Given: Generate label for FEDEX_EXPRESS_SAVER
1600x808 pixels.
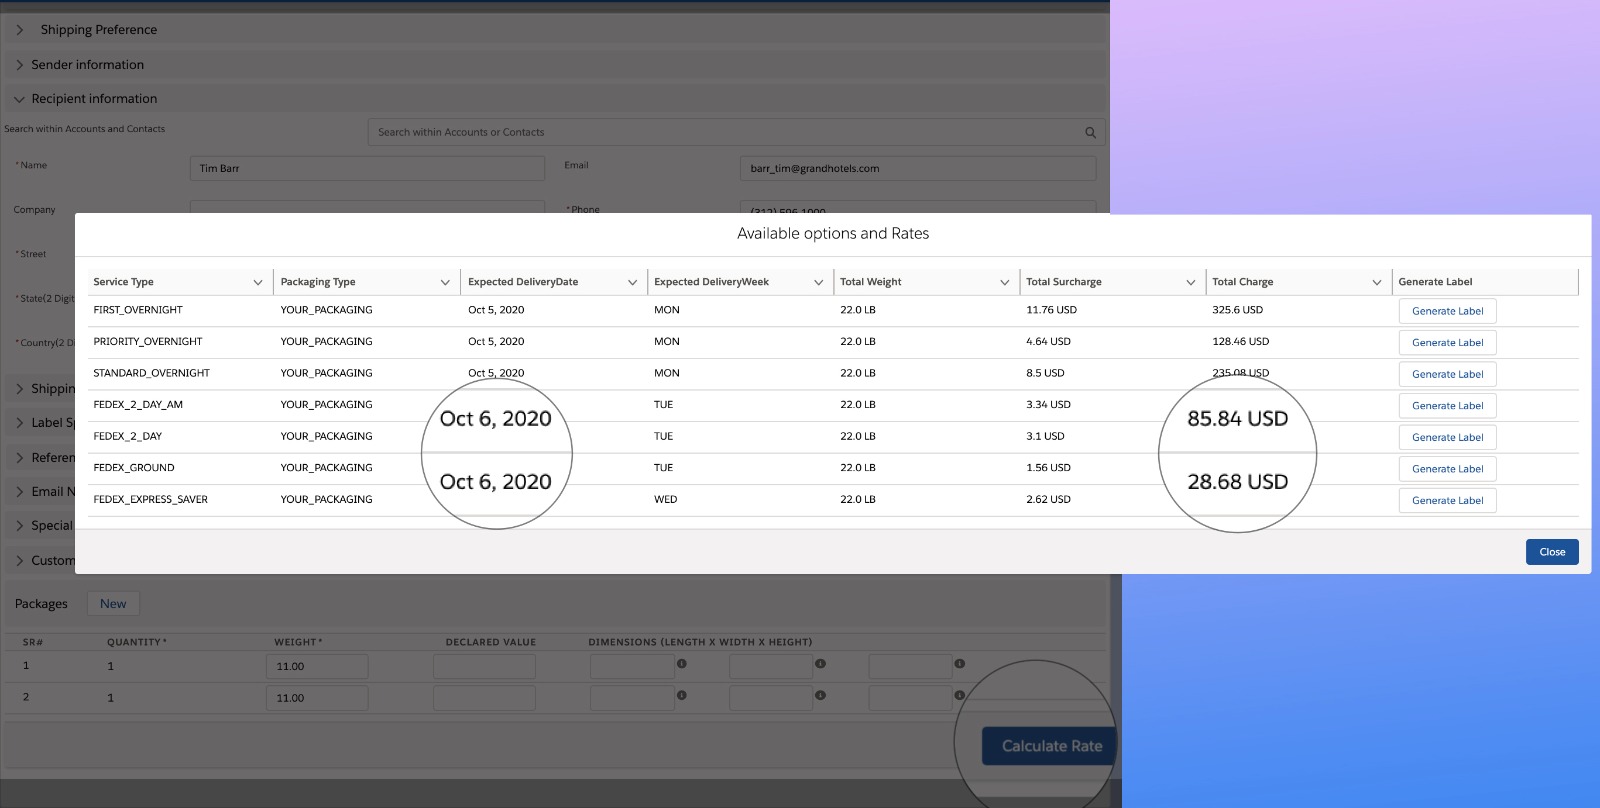Looking at the screenshot, I should (x=1447, y=500).
